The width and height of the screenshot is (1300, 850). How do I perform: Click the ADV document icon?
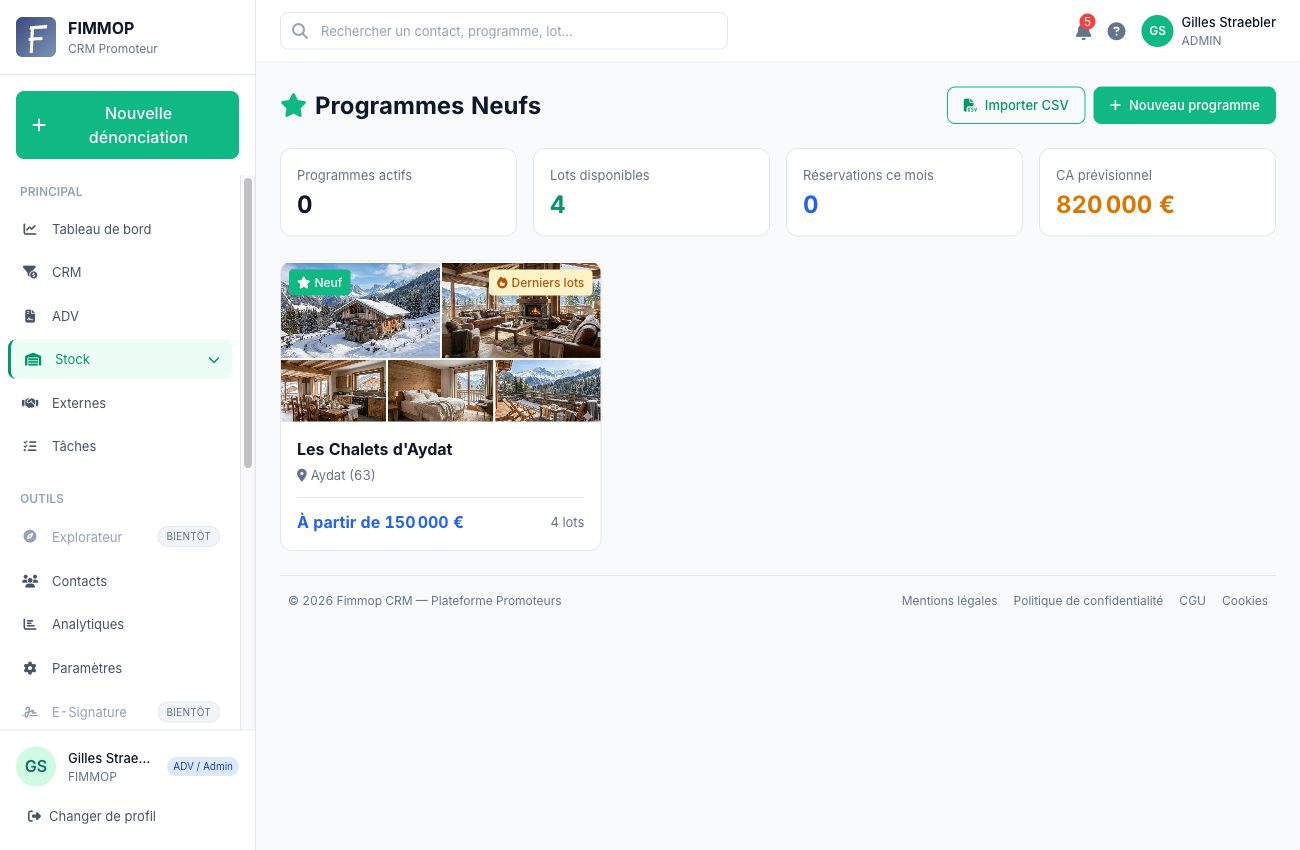(30, 316)
